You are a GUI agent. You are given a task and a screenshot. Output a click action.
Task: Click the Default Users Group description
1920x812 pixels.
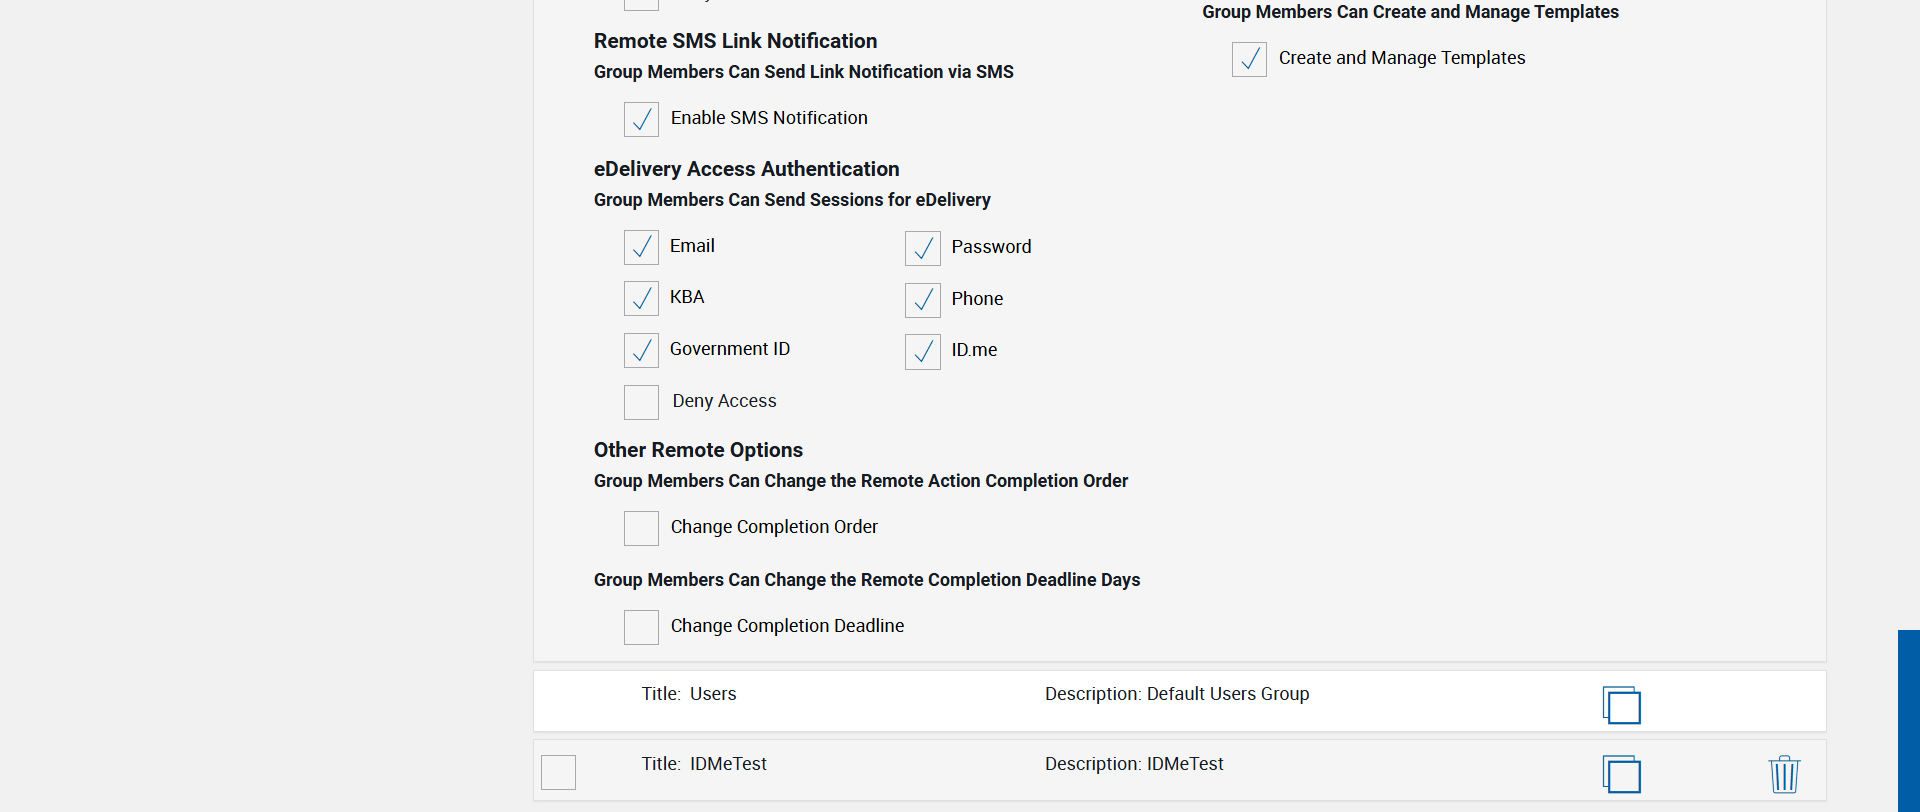coord(1227,694)
